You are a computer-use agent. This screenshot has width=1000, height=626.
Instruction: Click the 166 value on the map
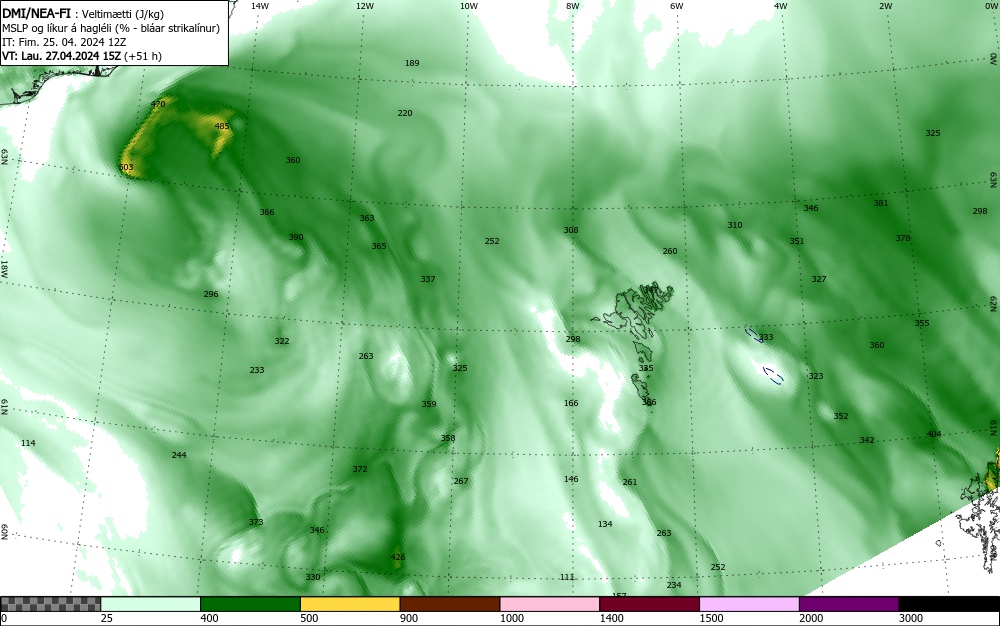pyautogui.click(x=571, y=404)
